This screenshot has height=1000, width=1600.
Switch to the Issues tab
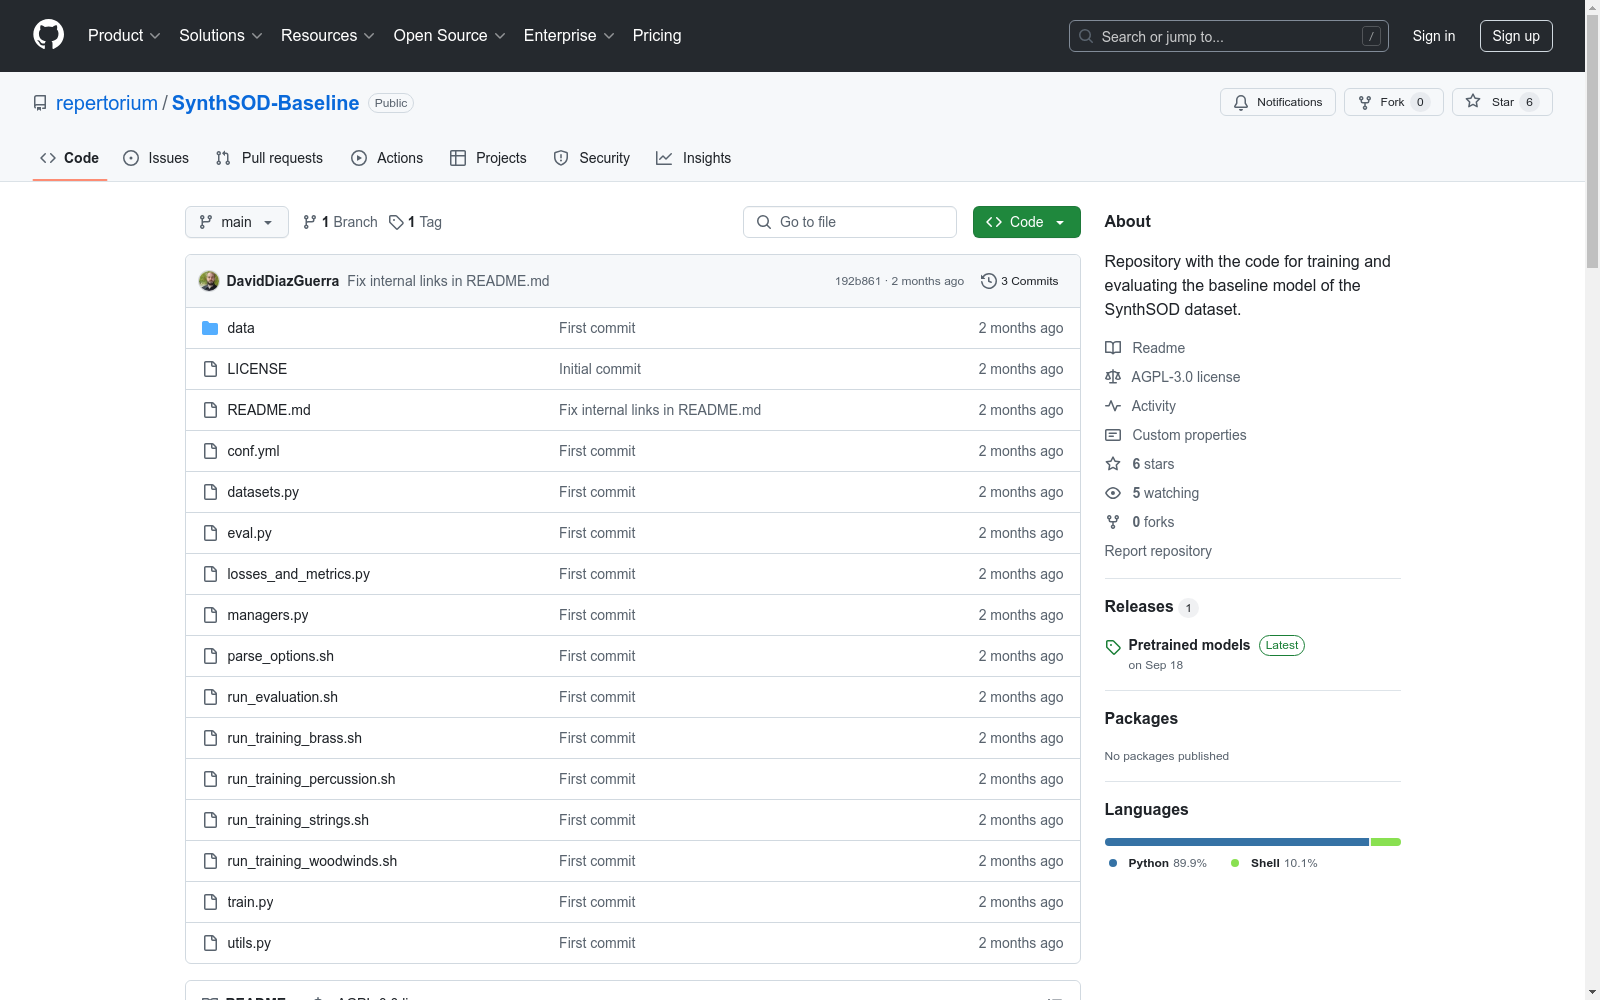[156, 158]
